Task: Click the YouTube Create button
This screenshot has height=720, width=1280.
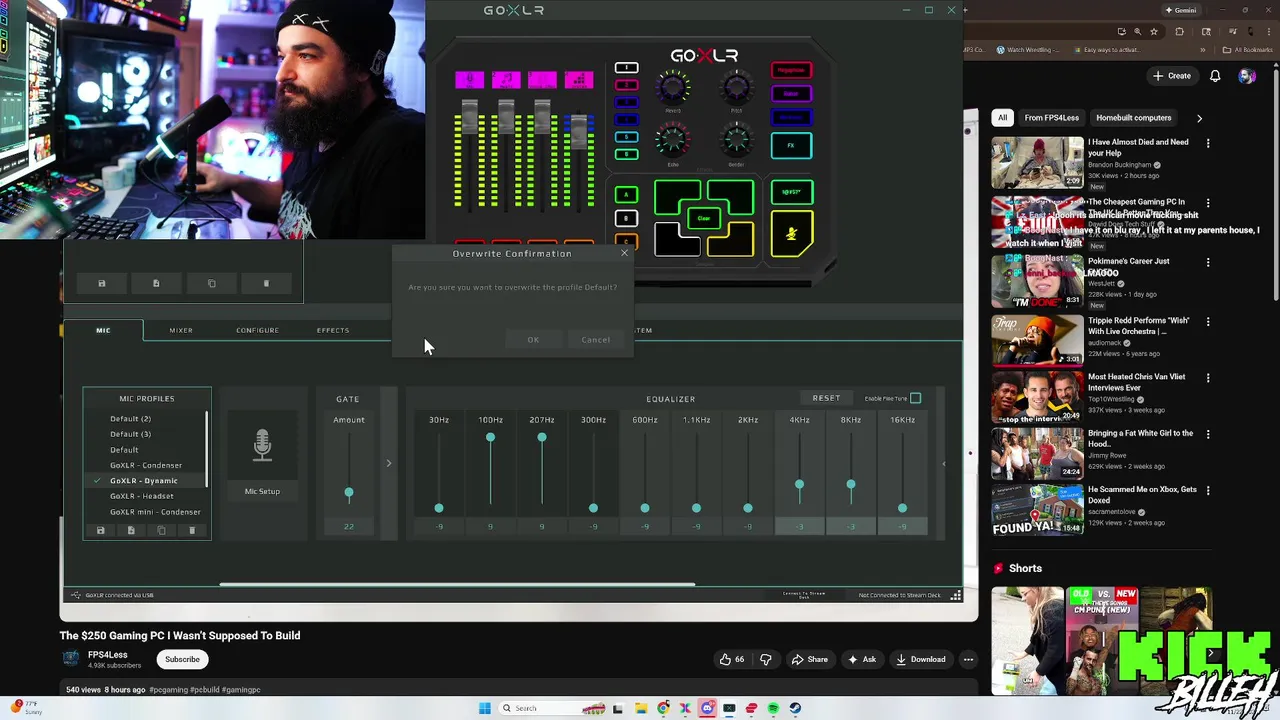Action: point(1171,76)
